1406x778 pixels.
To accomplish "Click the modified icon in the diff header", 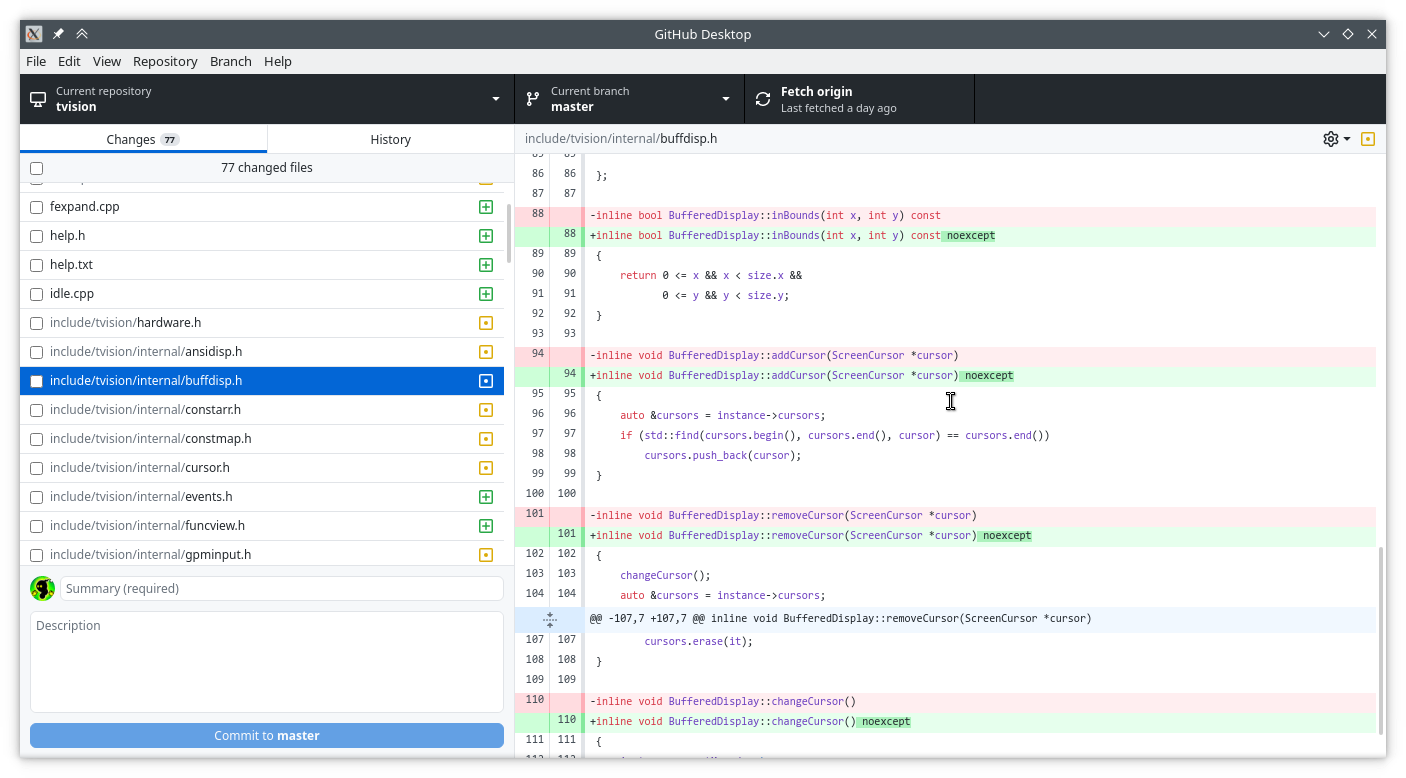I will tap(1368, 139).
